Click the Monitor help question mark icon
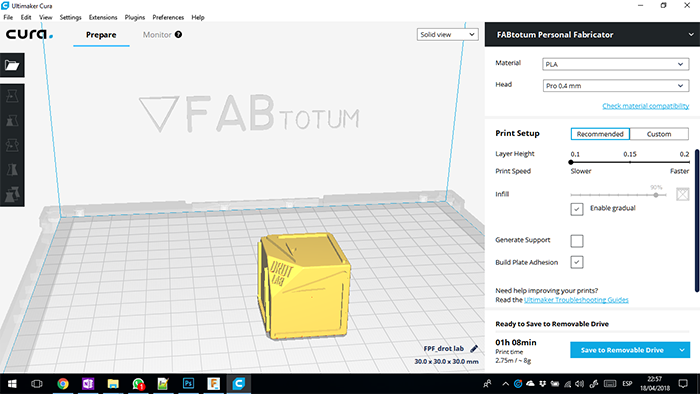This screenshot has width=700, height=394. click(x=178, y=34)
